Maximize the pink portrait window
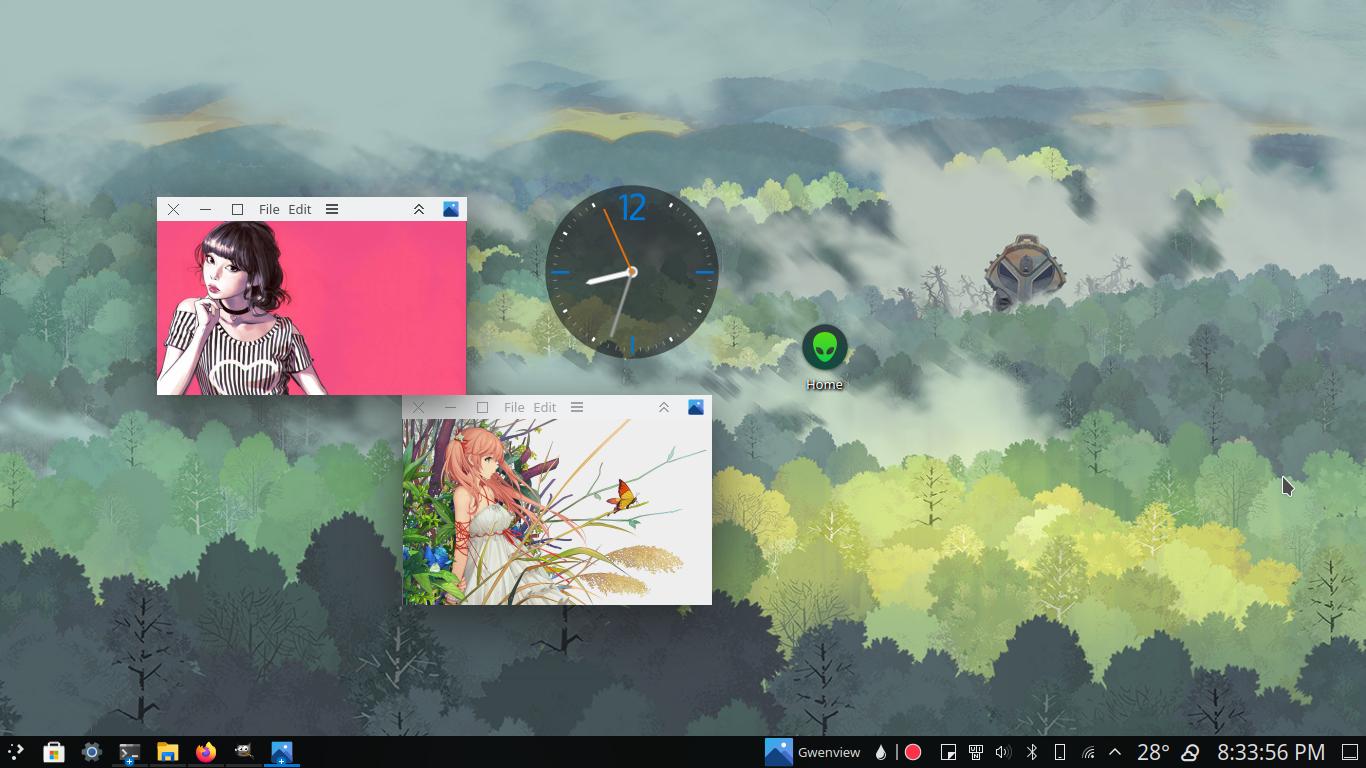Screen dimensions: 1366x768 (x=237, y=209)
